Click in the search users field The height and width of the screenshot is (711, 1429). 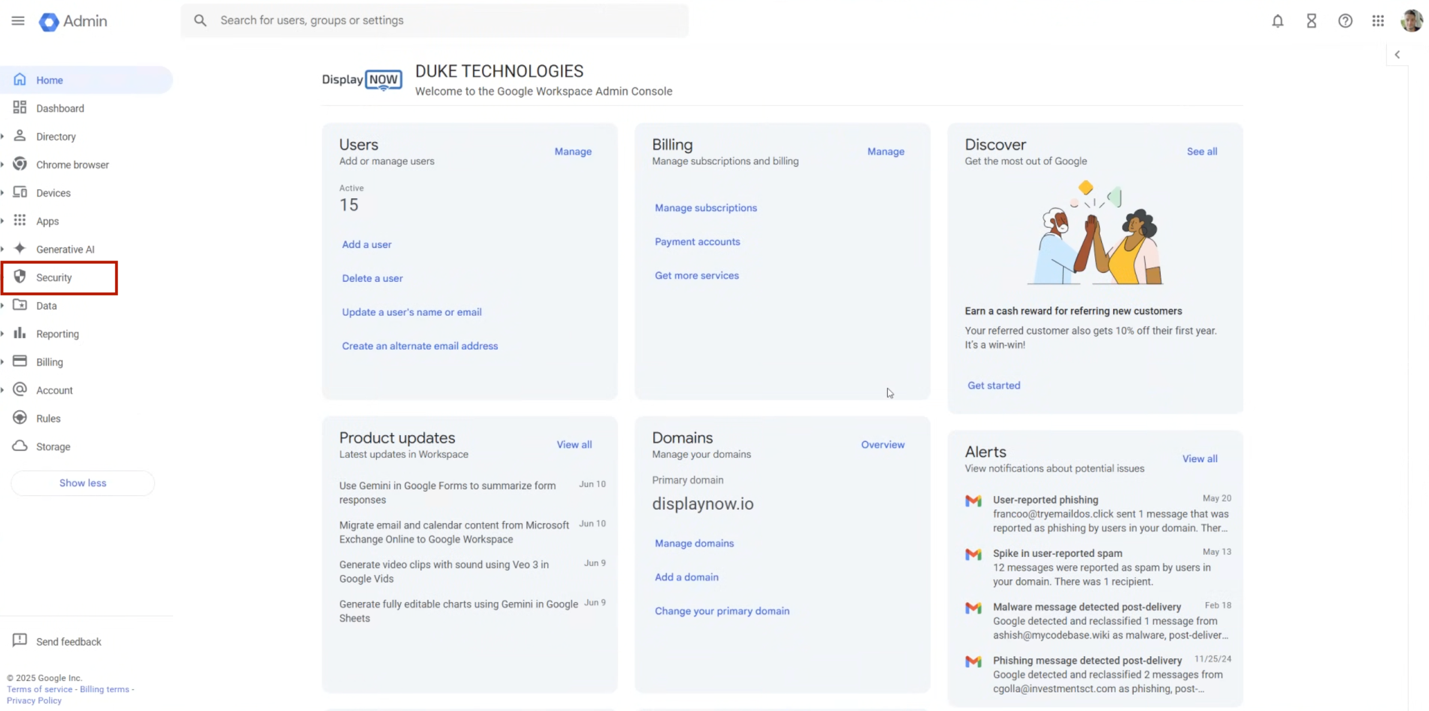point(435,20)
